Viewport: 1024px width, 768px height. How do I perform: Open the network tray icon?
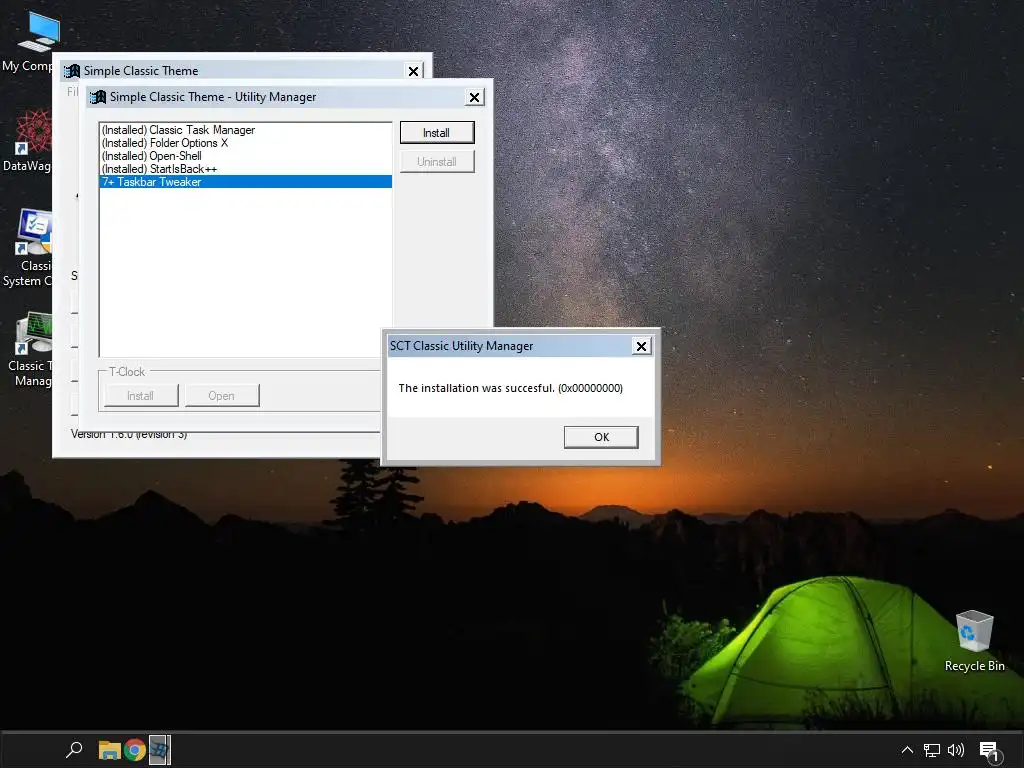931,750
